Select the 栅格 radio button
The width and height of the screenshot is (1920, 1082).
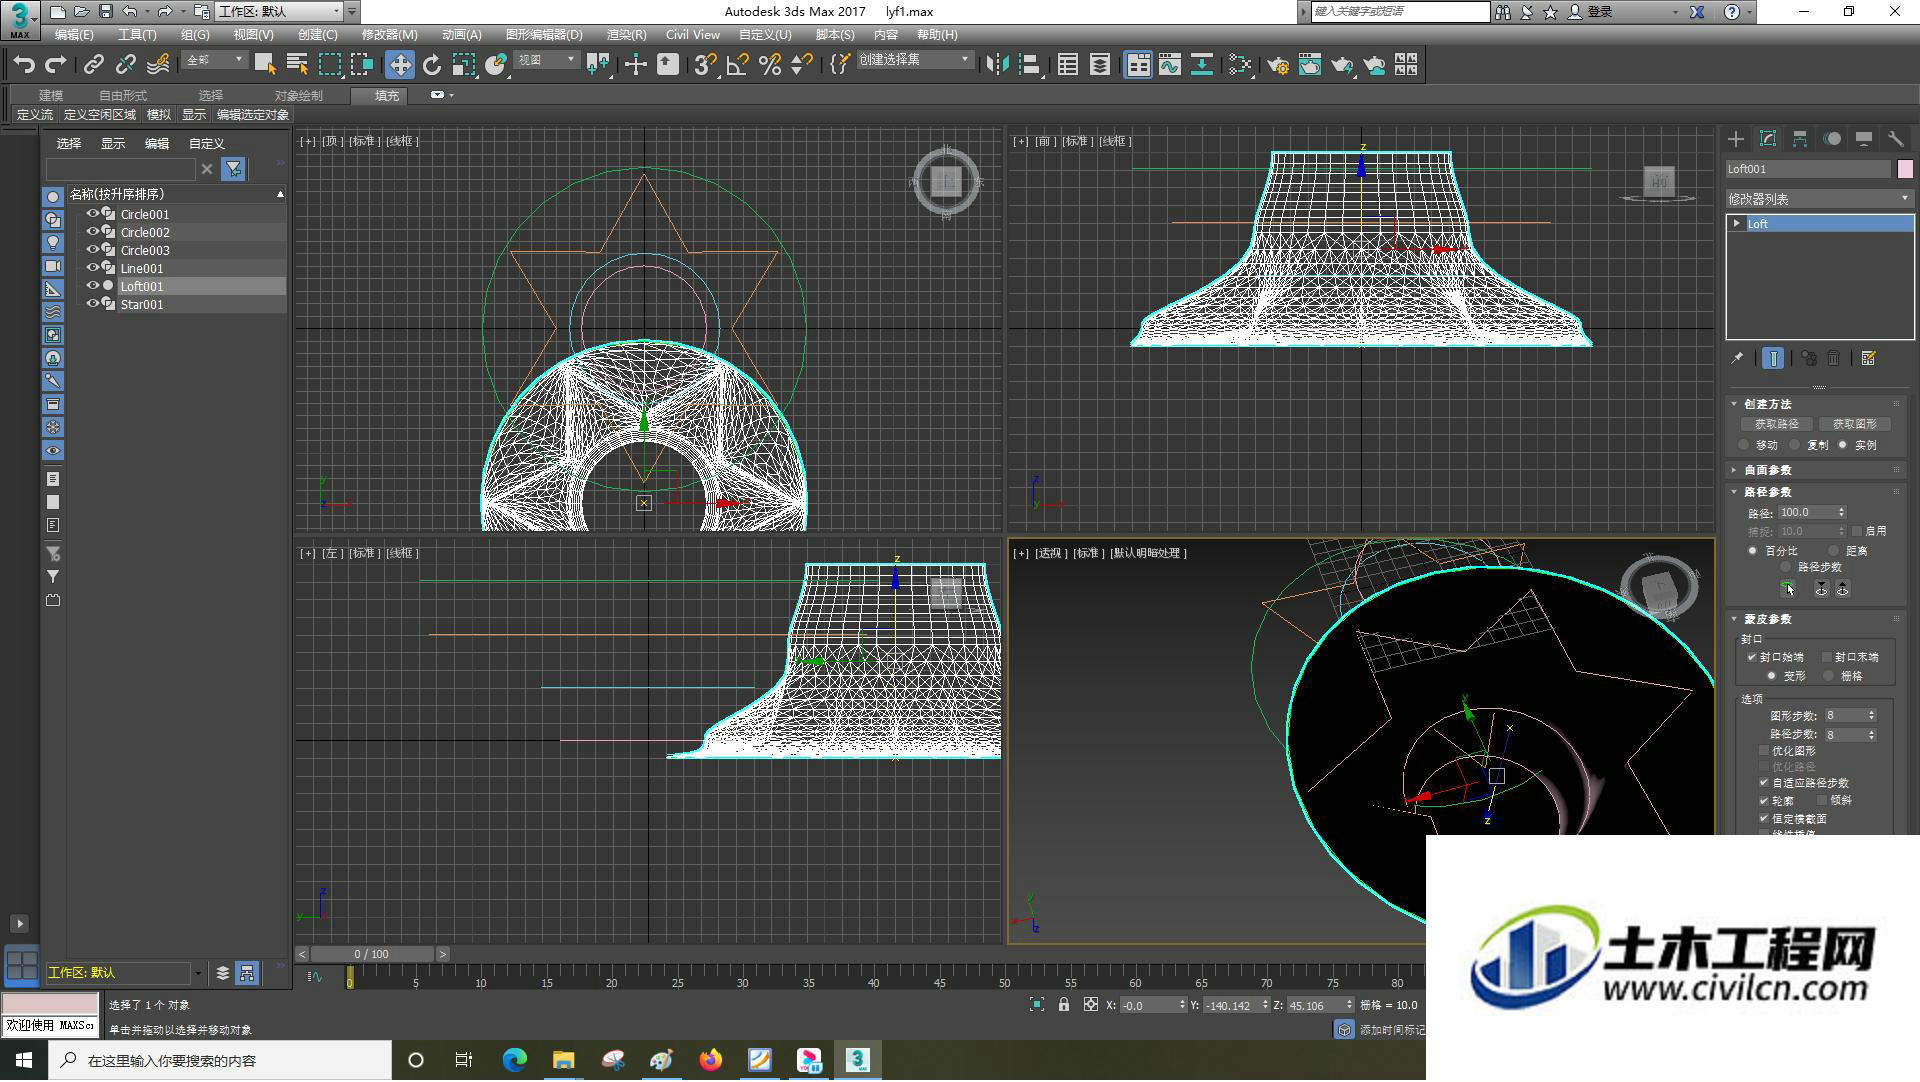click(1829, 676)
